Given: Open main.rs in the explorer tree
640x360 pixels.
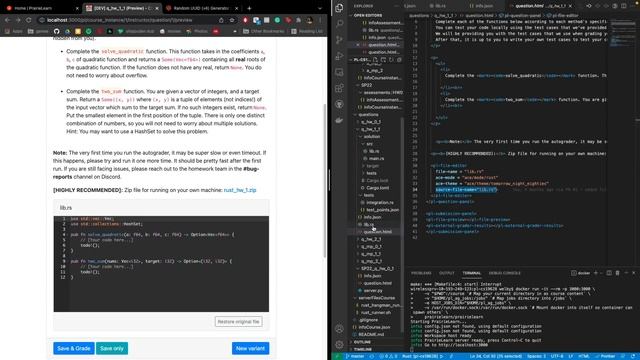Looking at the screenshot, I should pos(376,158).
